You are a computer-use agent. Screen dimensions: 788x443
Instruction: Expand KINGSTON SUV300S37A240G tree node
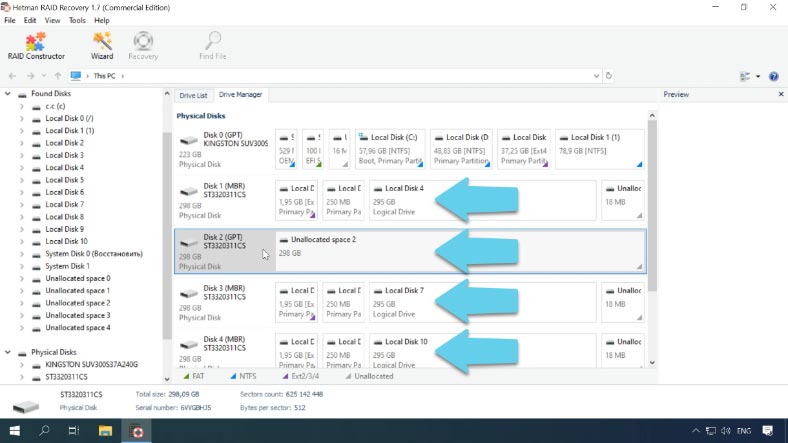pos(22,365)
